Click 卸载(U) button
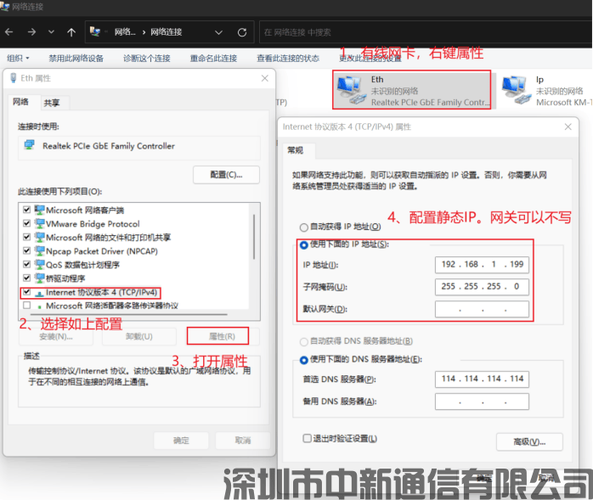The width and height of the screenshot is (593, 500). coord(139,337)
